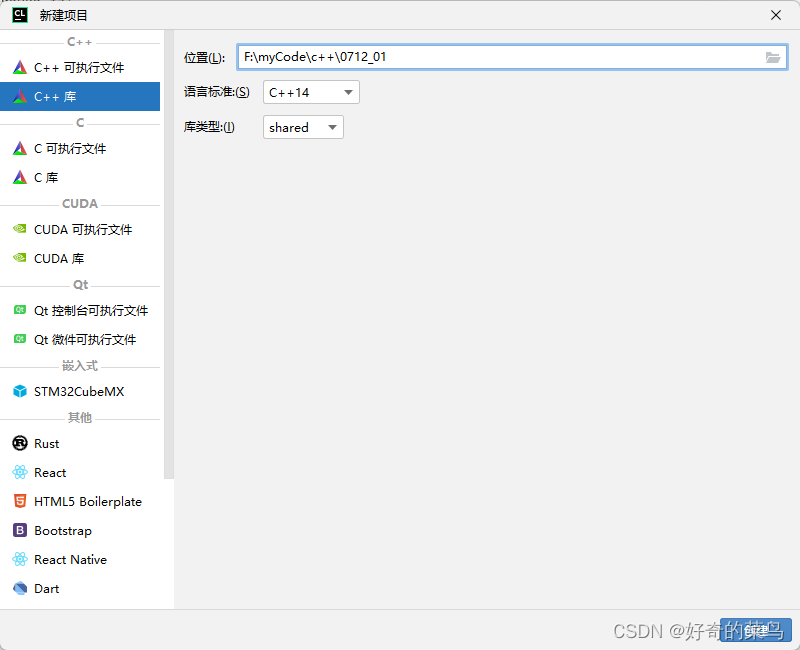Click the 创建 button to create project
This screenshot has height=650, width=800.
[x=757, y=631]
